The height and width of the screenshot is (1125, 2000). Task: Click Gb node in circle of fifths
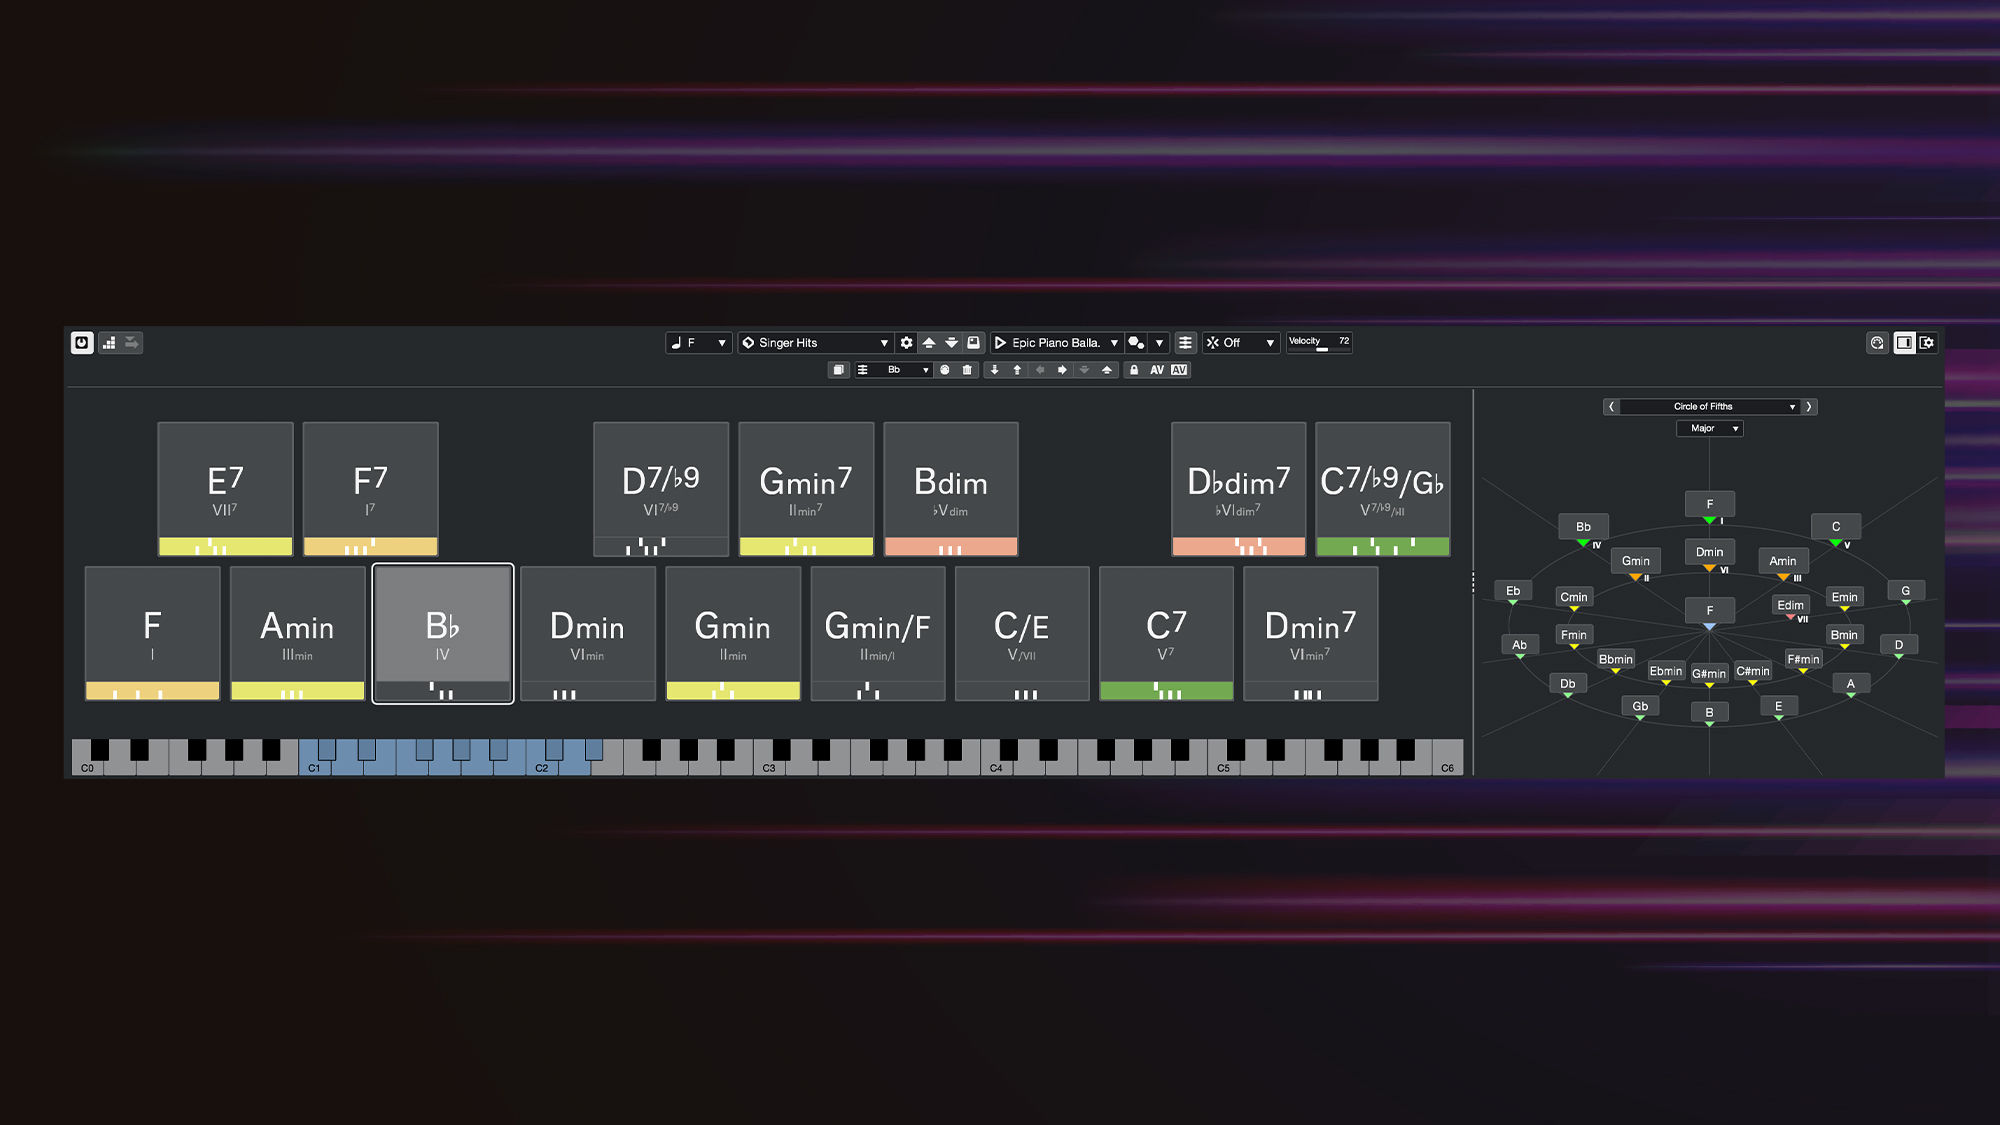1640,706
